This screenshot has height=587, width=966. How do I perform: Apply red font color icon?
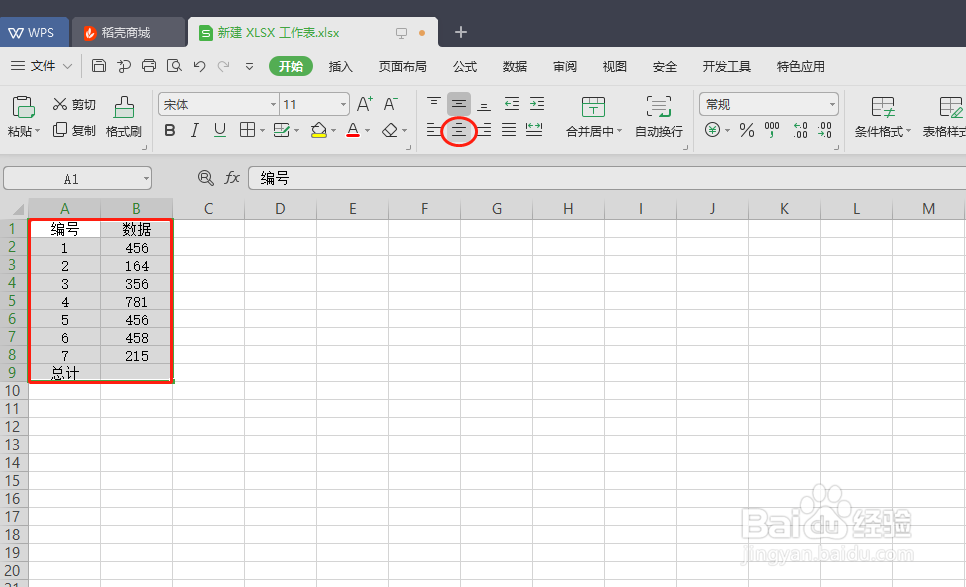(353, 130)
